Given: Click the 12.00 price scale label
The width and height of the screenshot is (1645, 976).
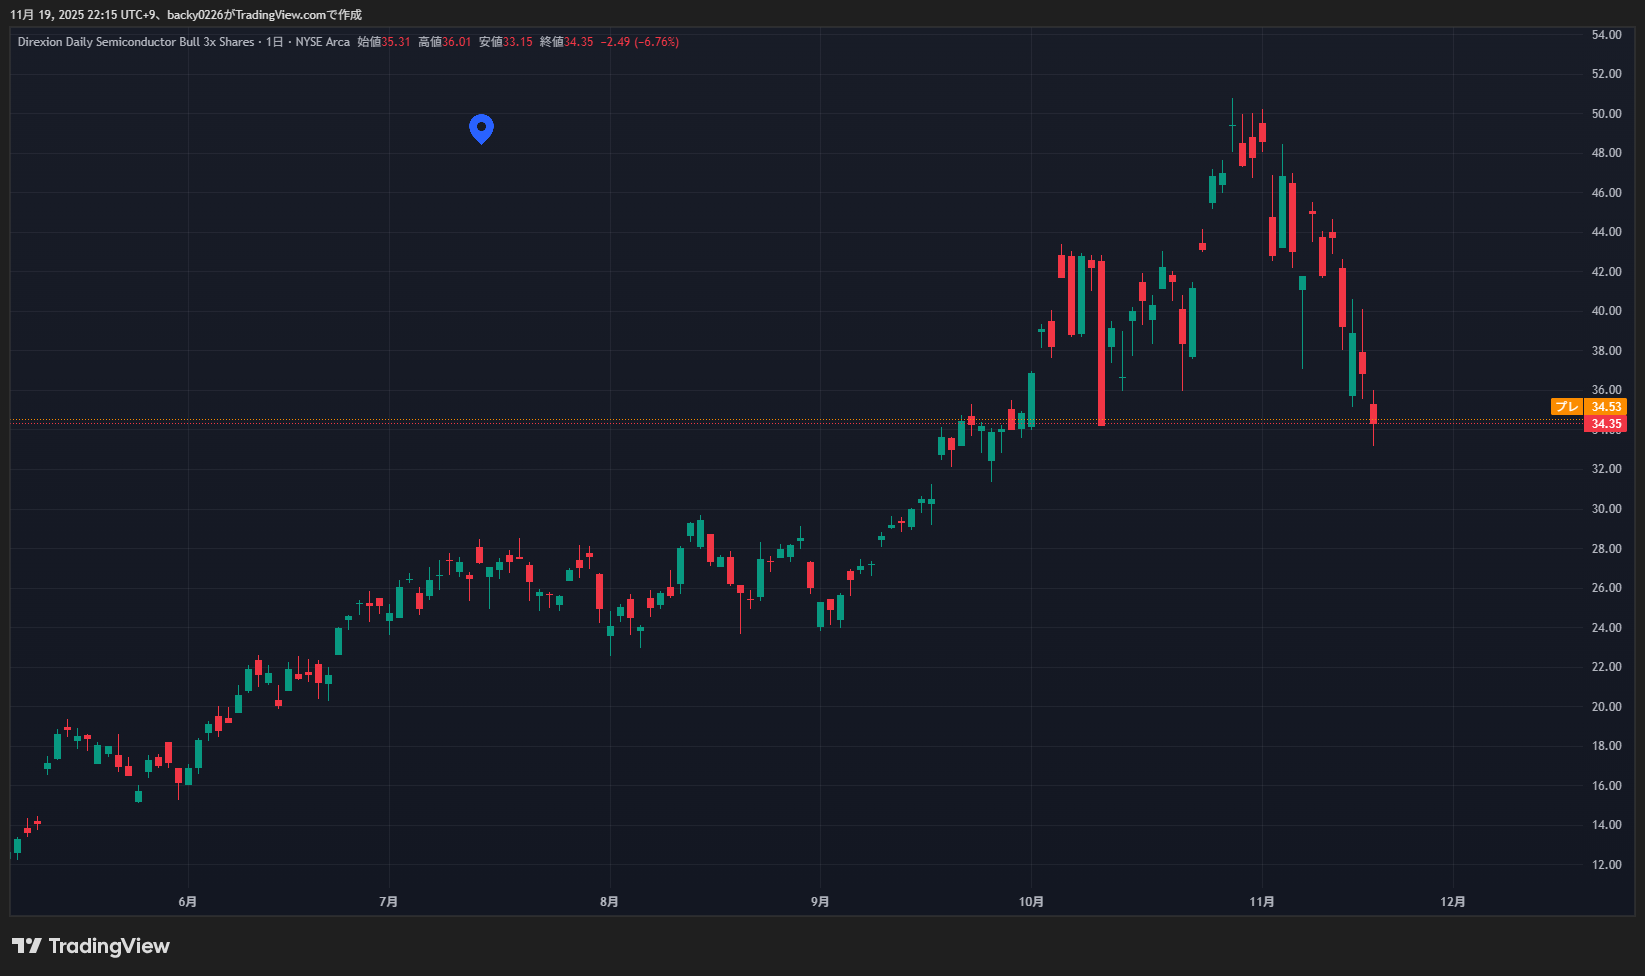Looking at the screenshot, I should click(x=1606, y=865).
